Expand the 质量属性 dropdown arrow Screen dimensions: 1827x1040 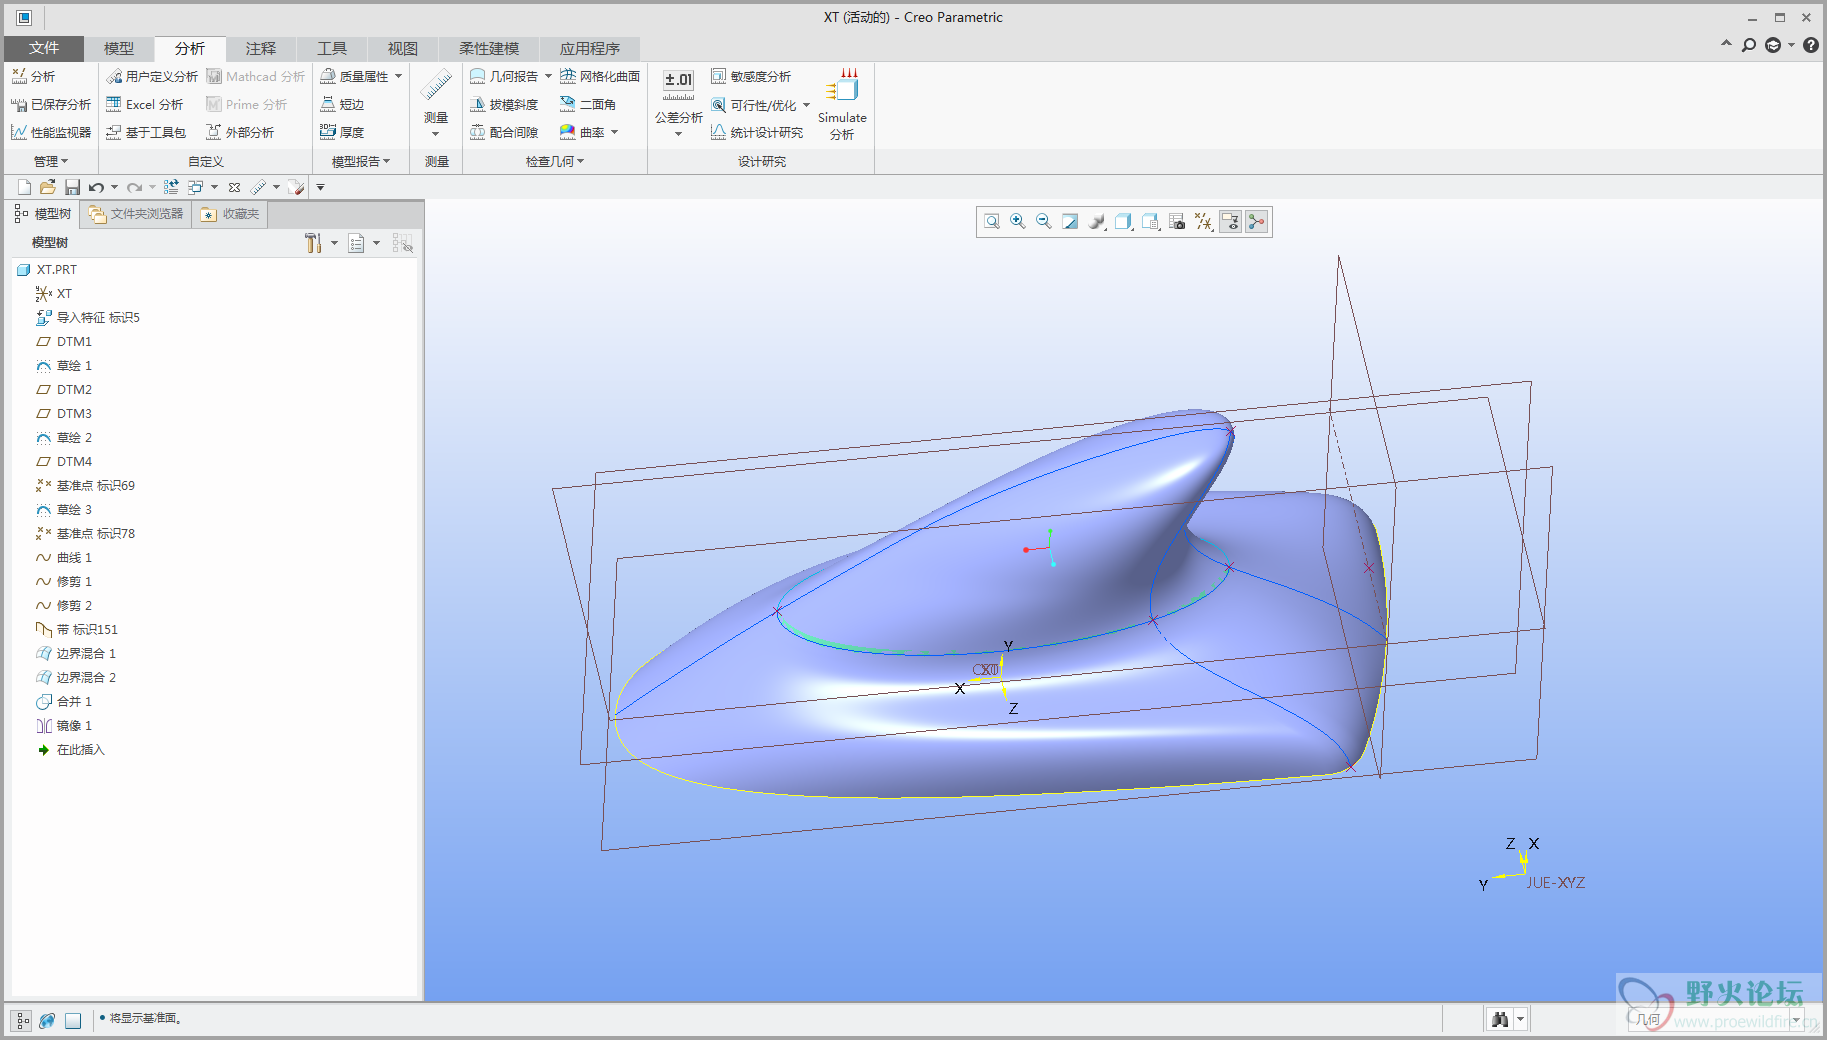tap(398, 76)
